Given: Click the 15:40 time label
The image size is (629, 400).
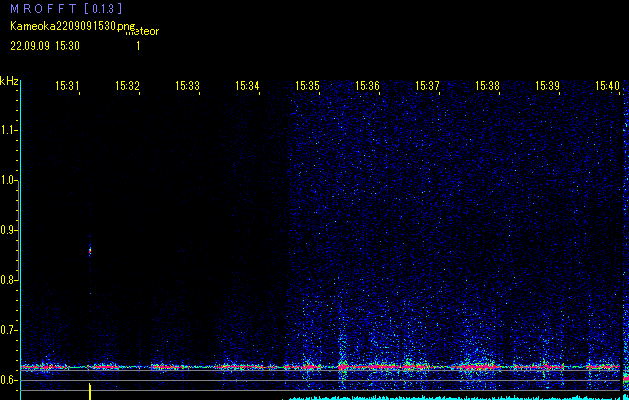Looking at the screenshot, I should (607, 85).
